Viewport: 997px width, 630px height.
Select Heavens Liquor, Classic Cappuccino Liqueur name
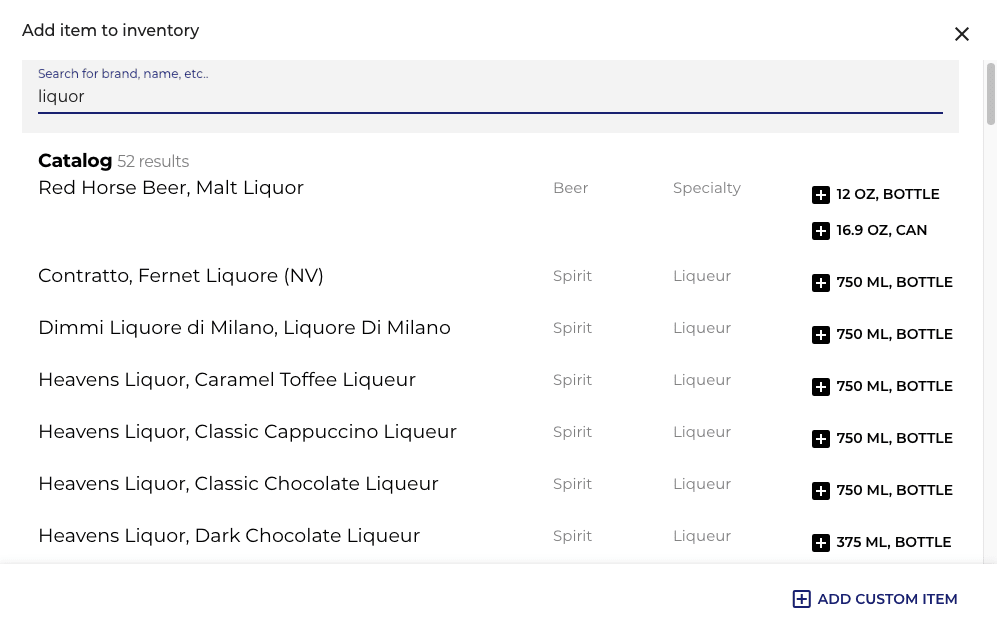pos(247,432)
